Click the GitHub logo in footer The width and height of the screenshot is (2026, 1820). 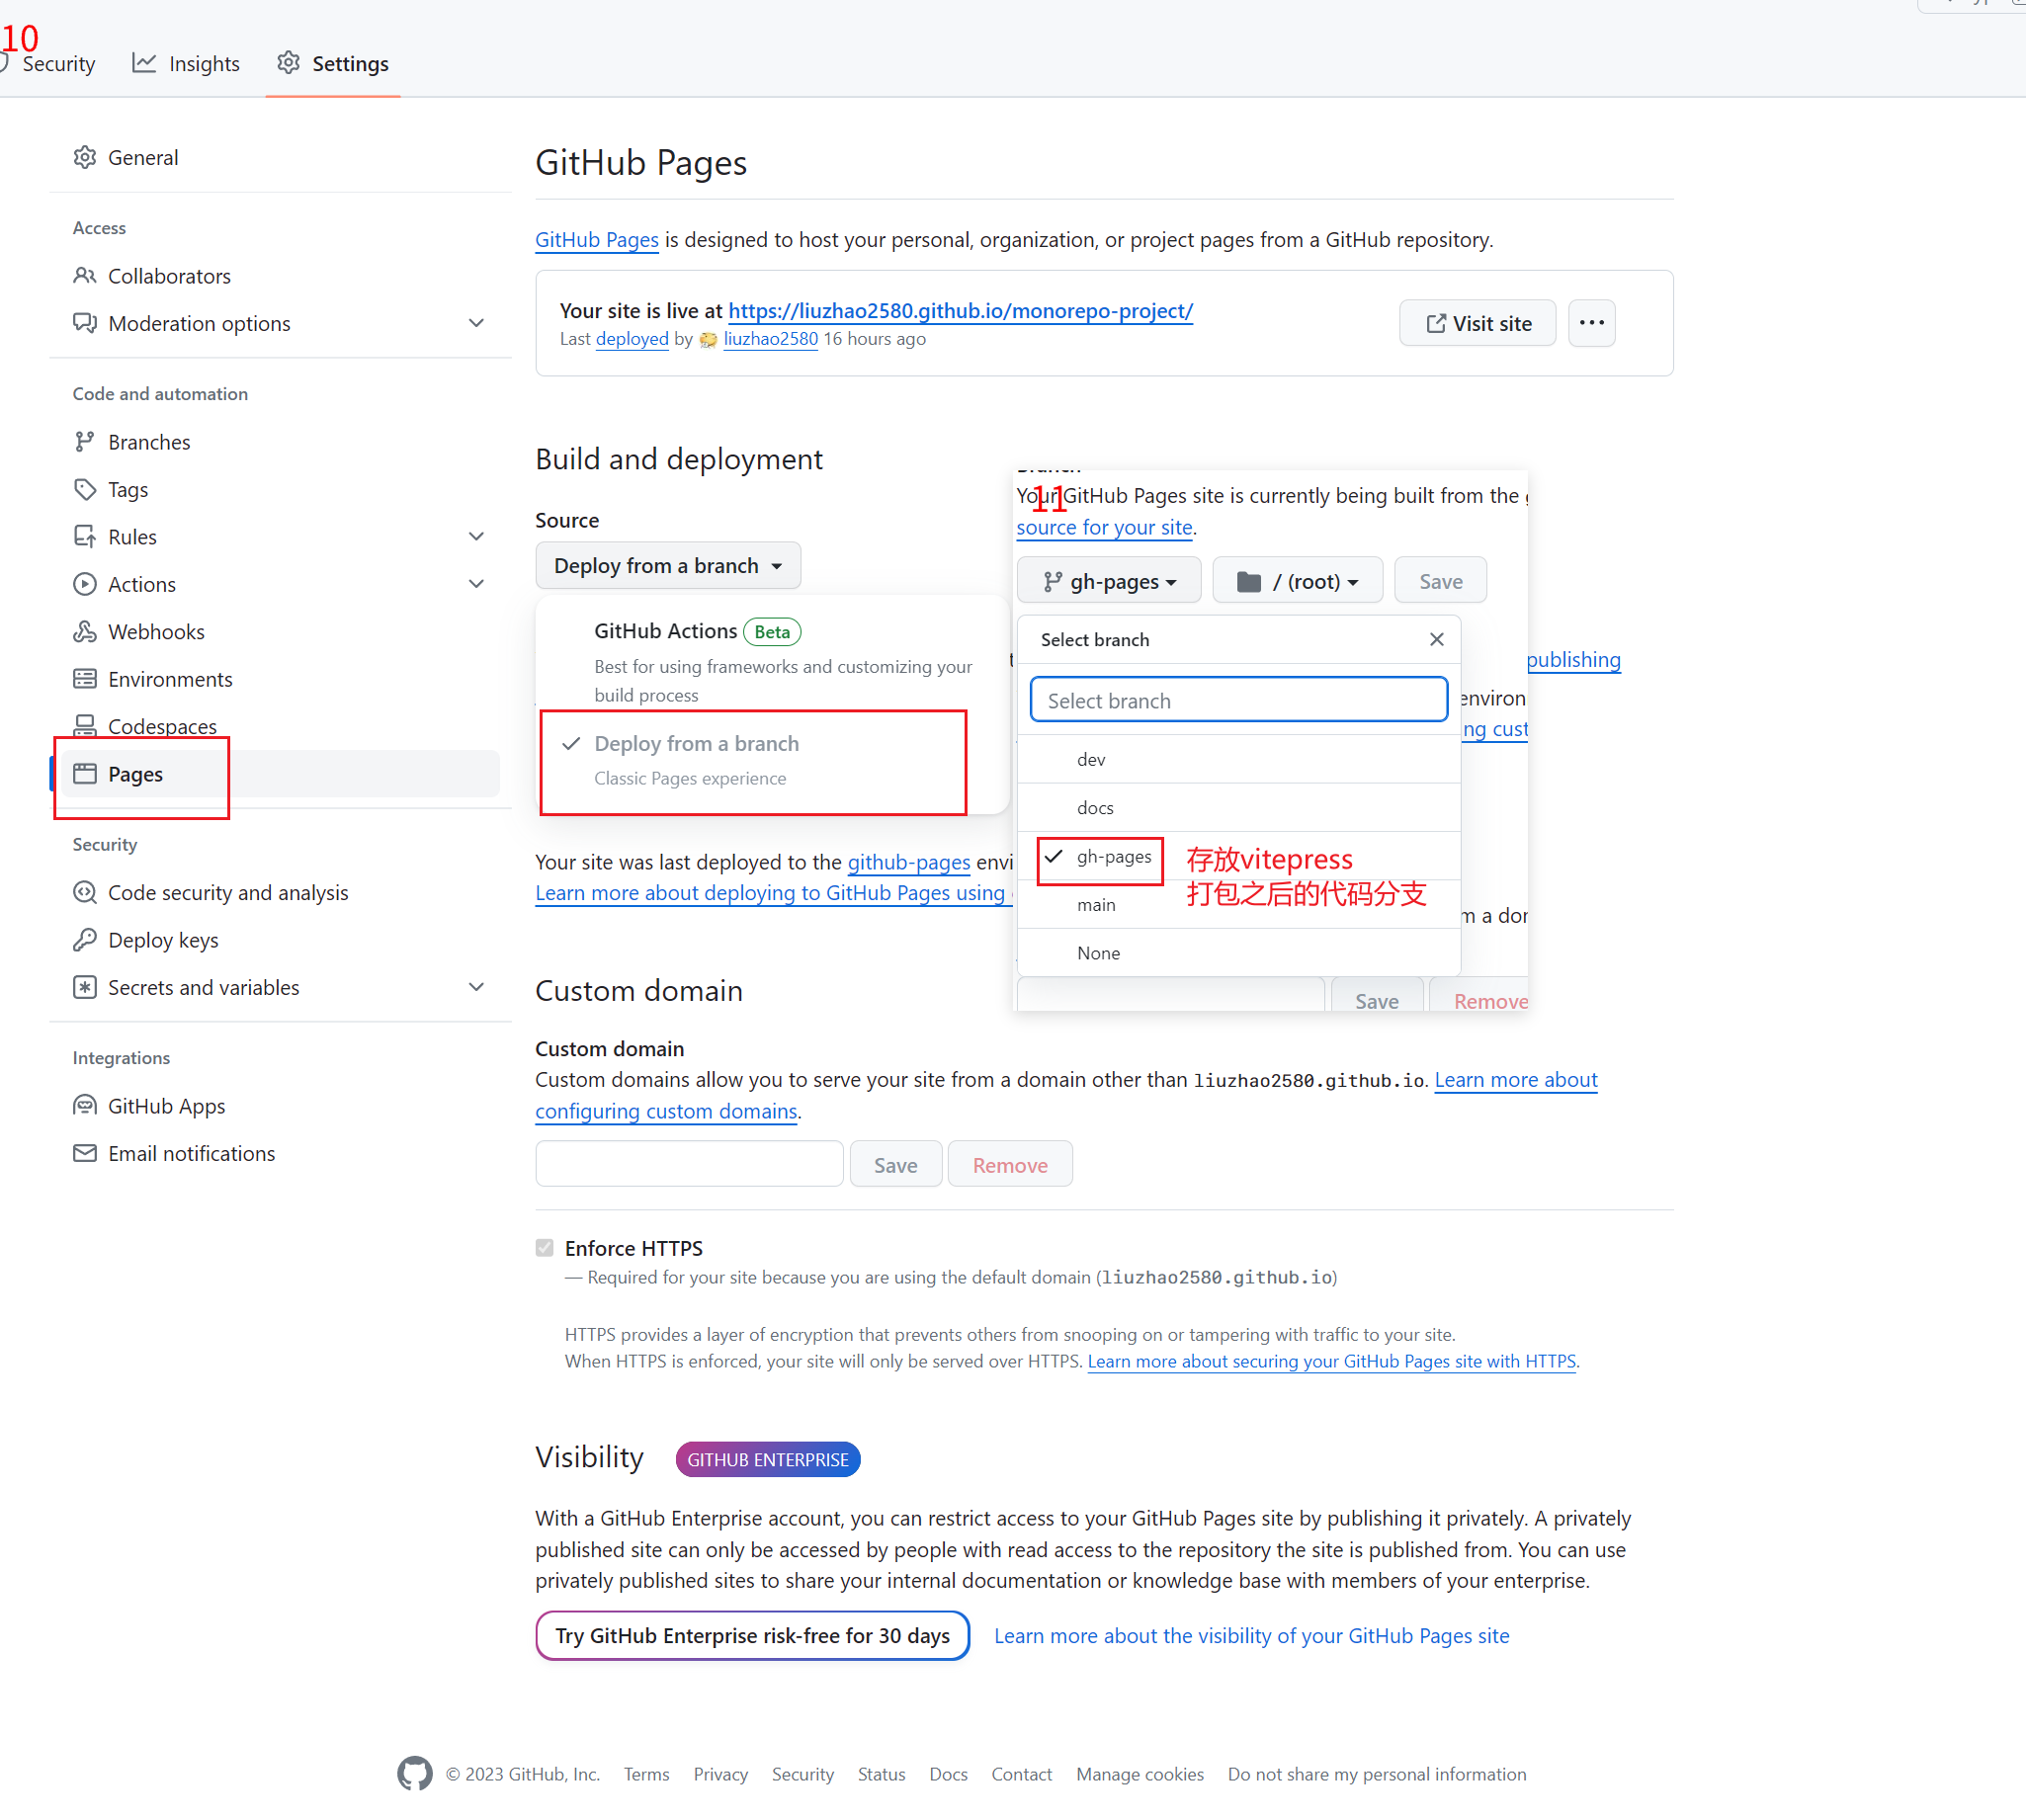tap(414, 1773)
